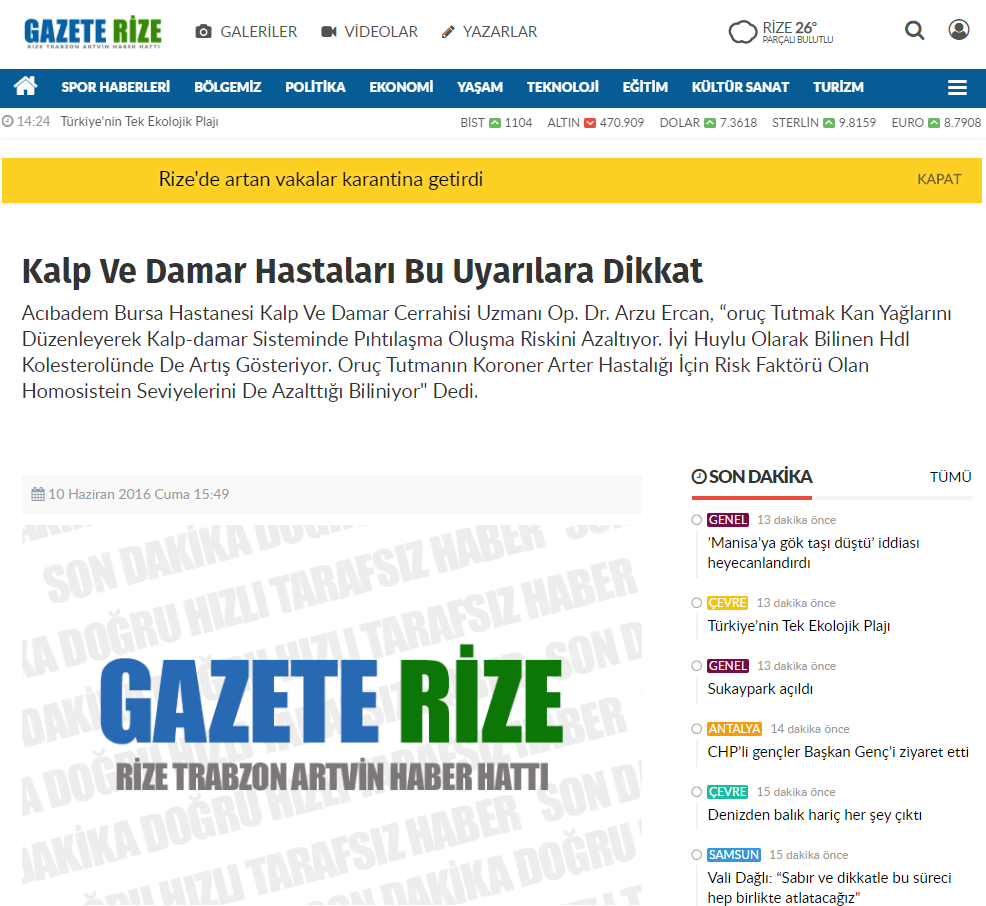The width and height of the screenshot is (986, 906).
Task: Click the SAMSUN category tag
Action: tap(734, 854)
